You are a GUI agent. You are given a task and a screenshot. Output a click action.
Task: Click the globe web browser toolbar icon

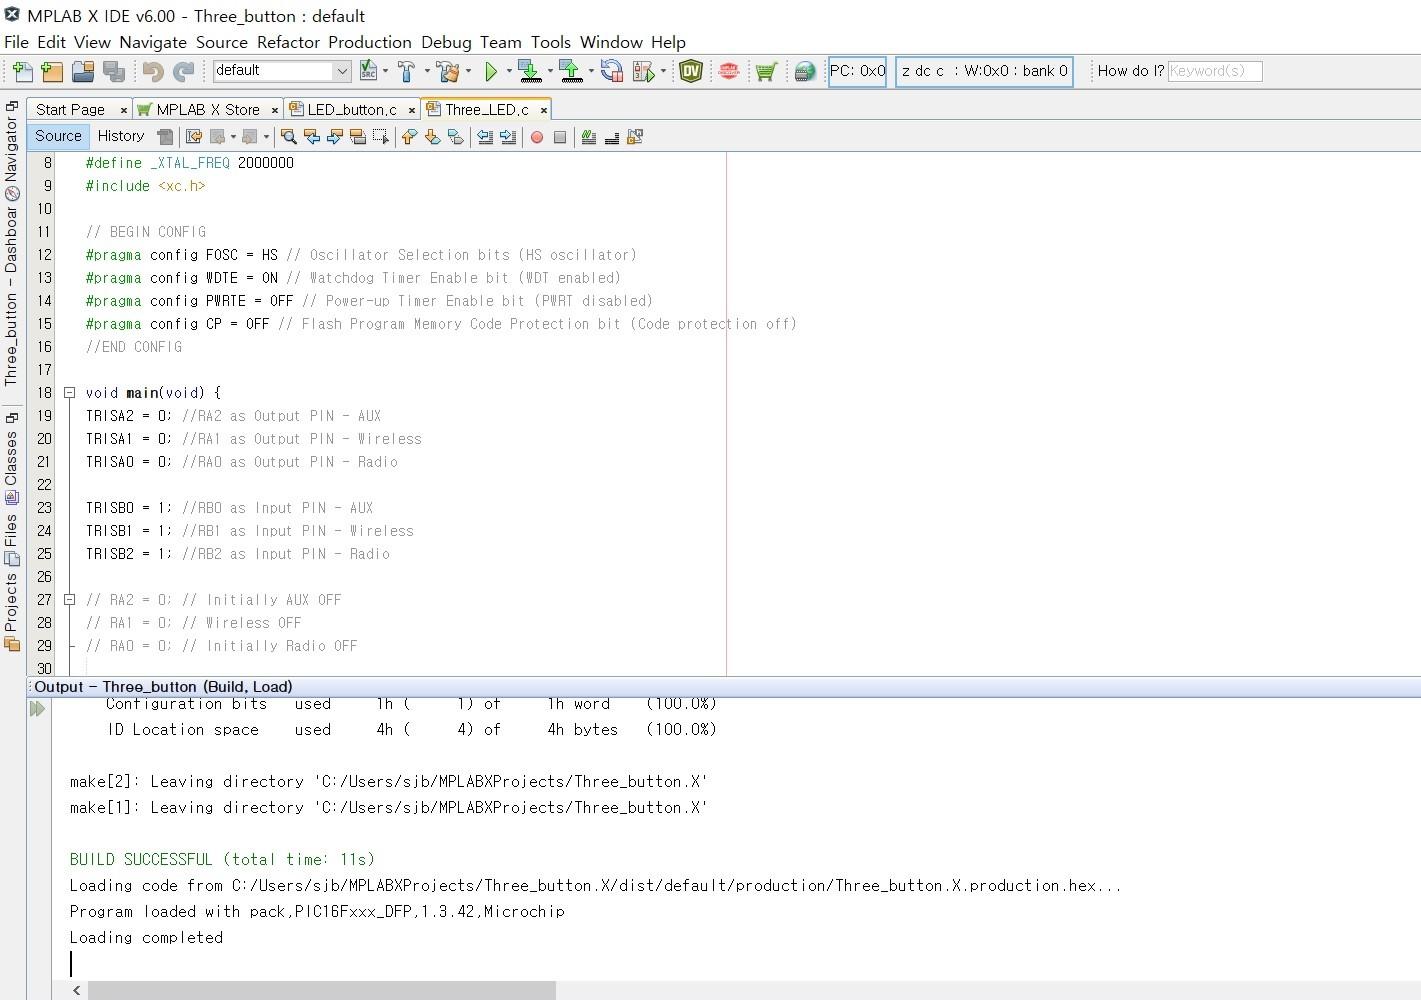(x=805, y=71)
